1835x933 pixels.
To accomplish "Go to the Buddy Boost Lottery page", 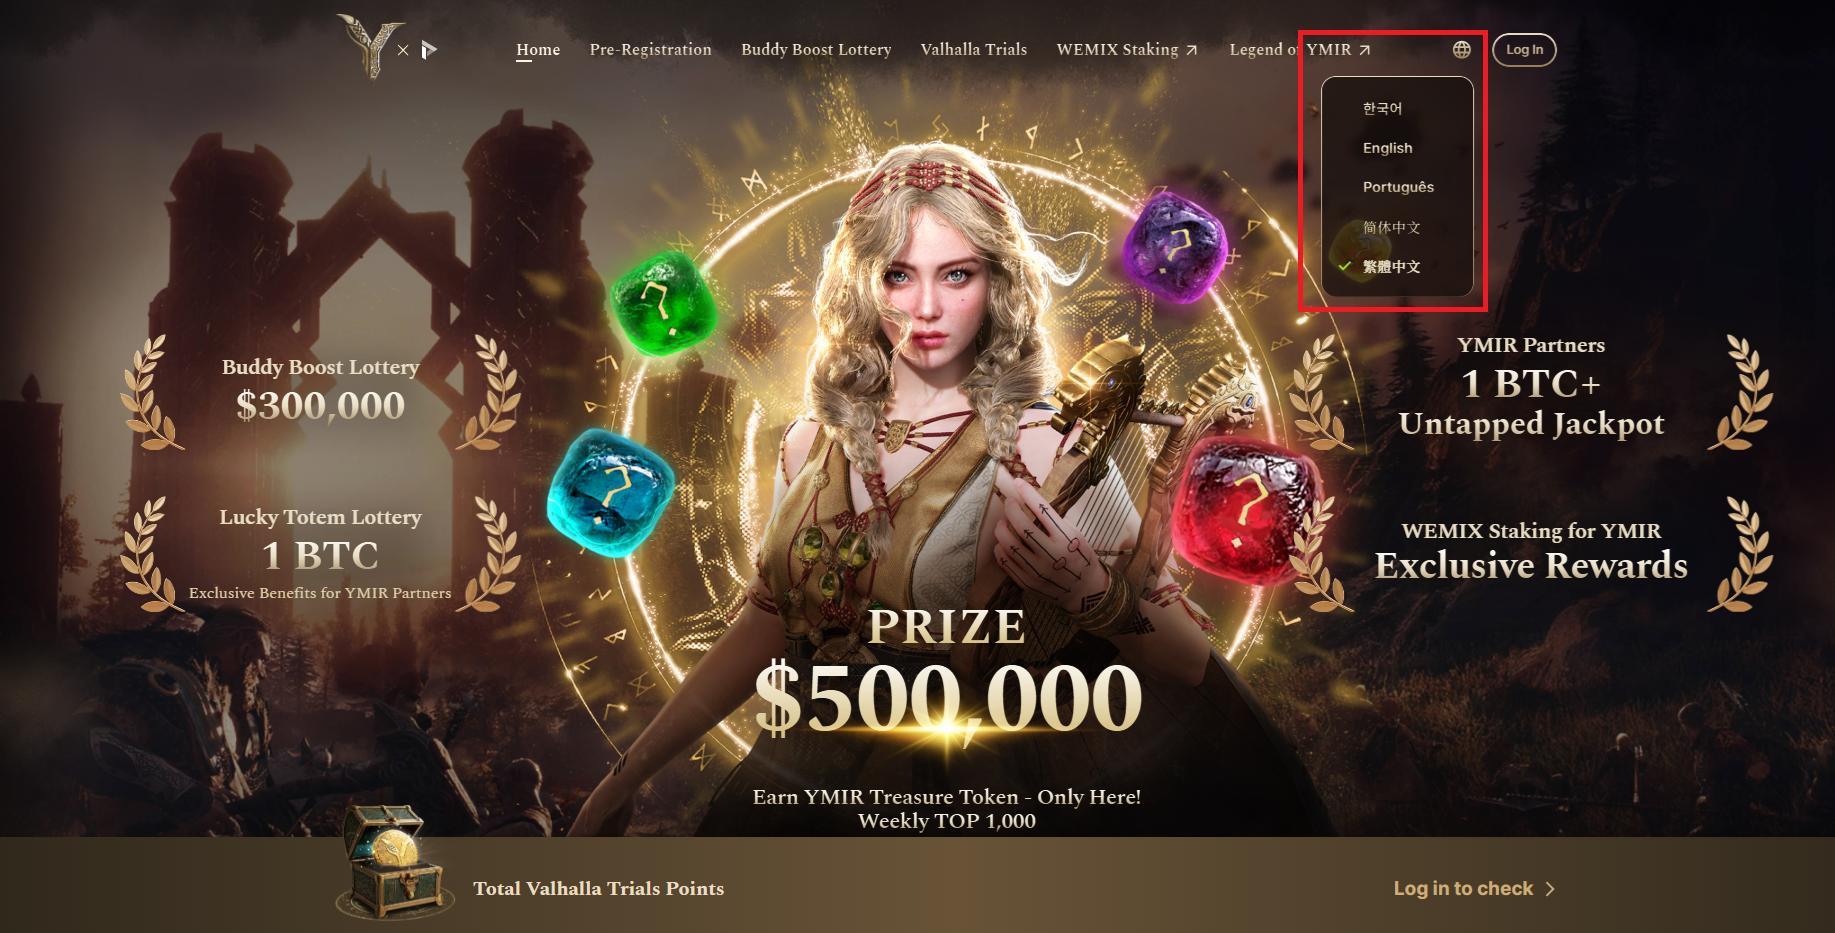I will click(x=816, y=49).
